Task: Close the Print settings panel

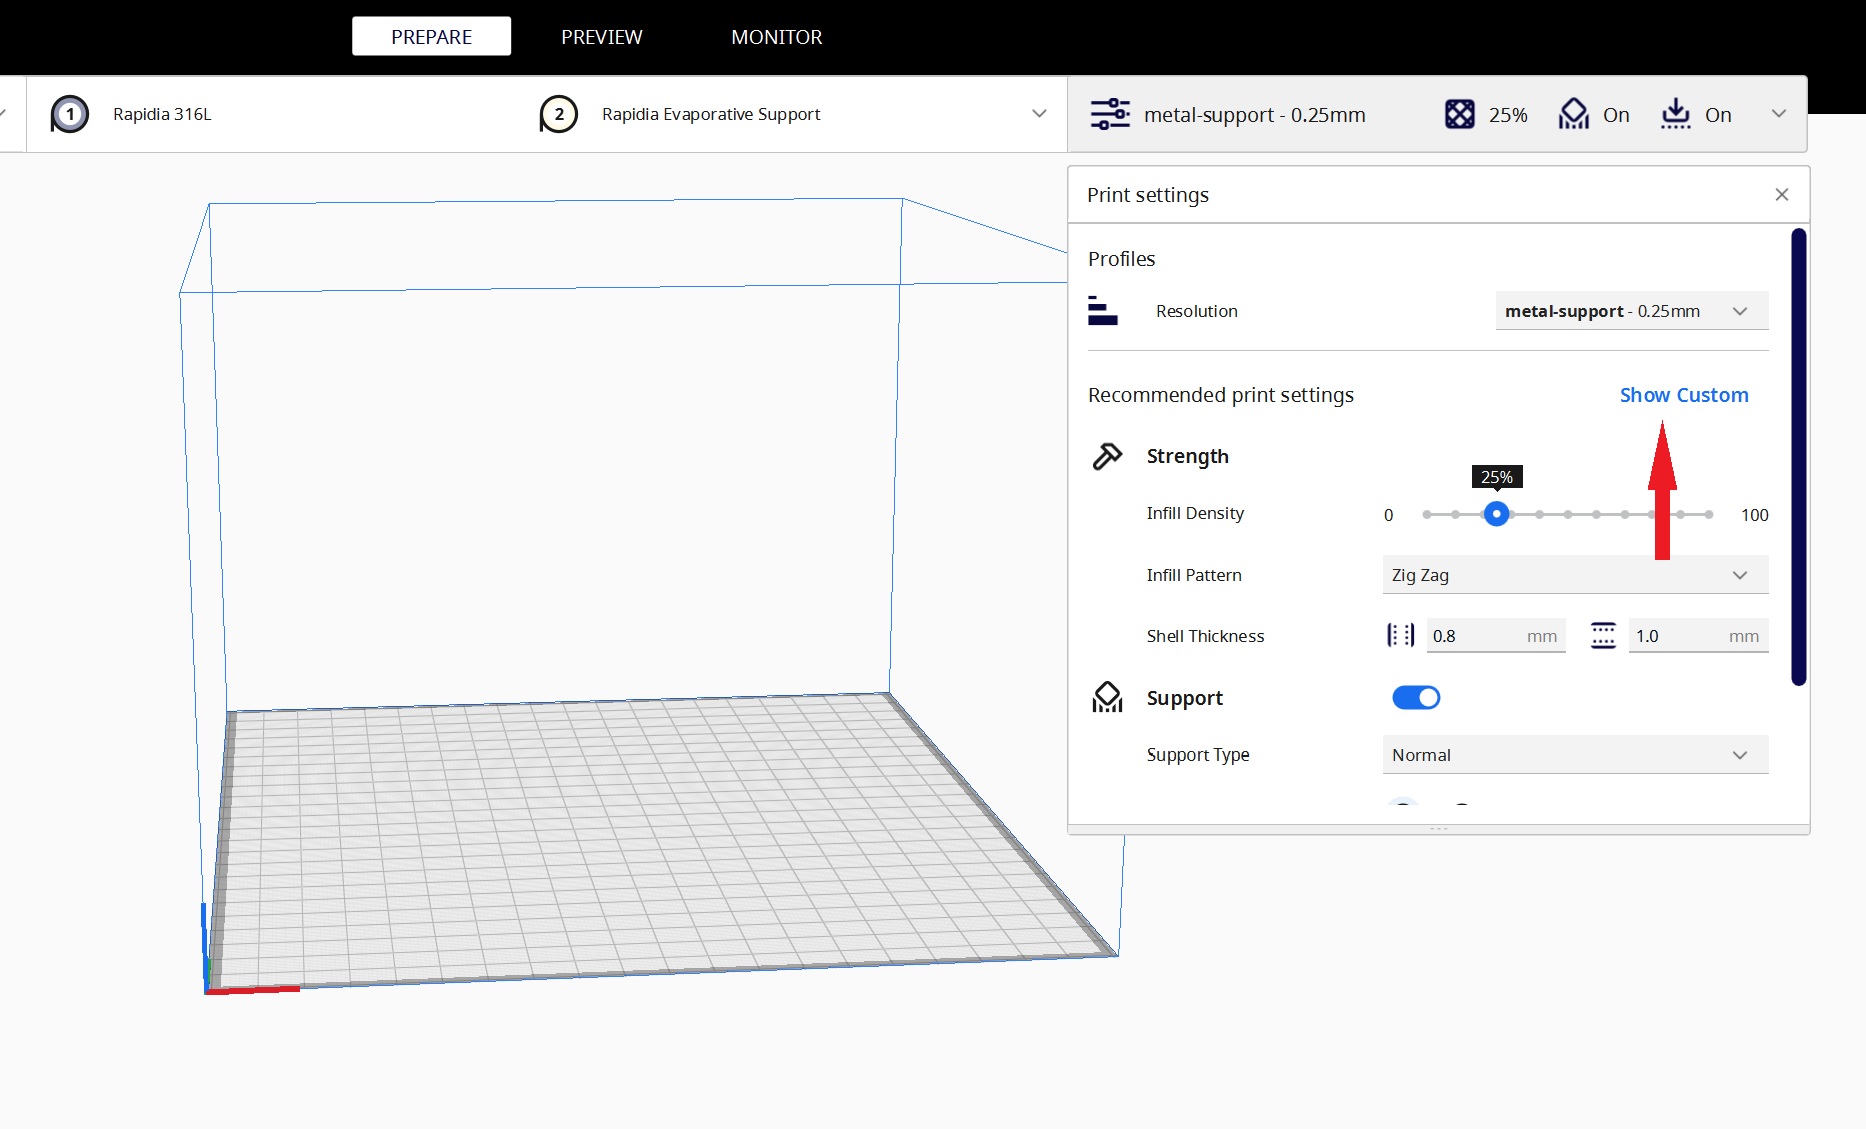Action: (x=1781, y=195)
